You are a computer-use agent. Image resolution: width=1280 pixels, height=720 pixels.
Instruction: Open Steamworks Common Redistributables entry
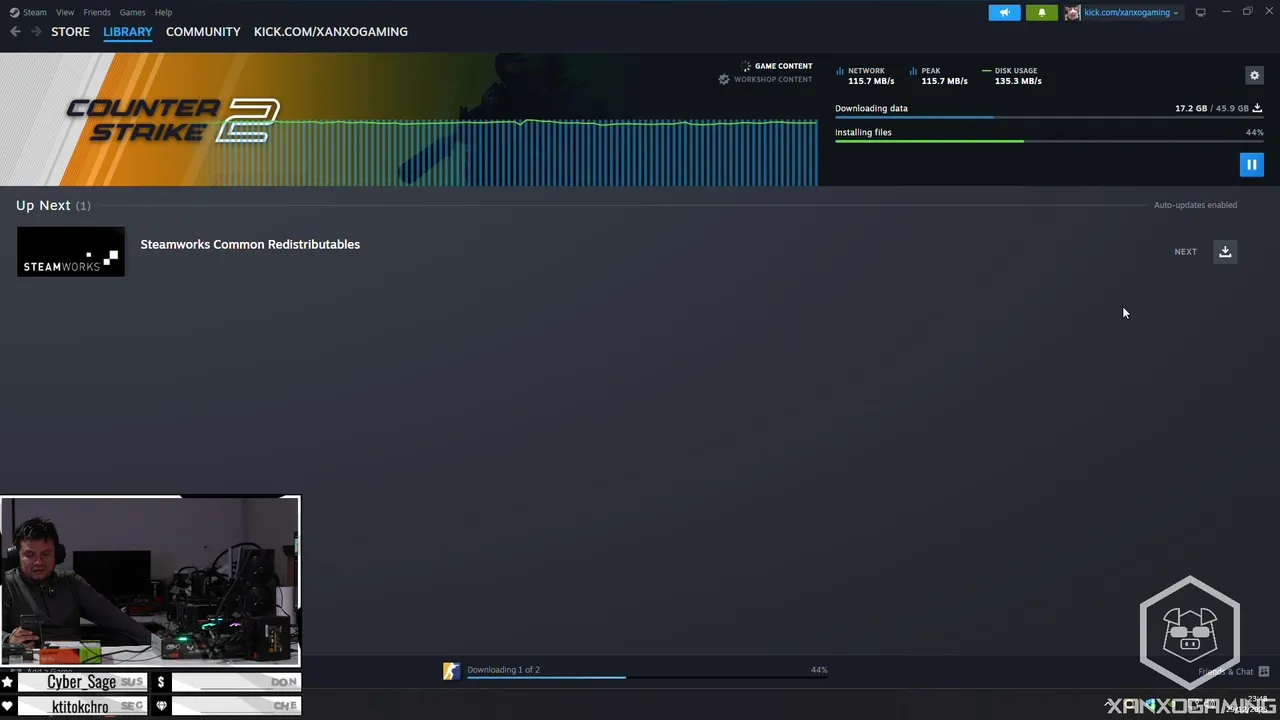(250, 244)
